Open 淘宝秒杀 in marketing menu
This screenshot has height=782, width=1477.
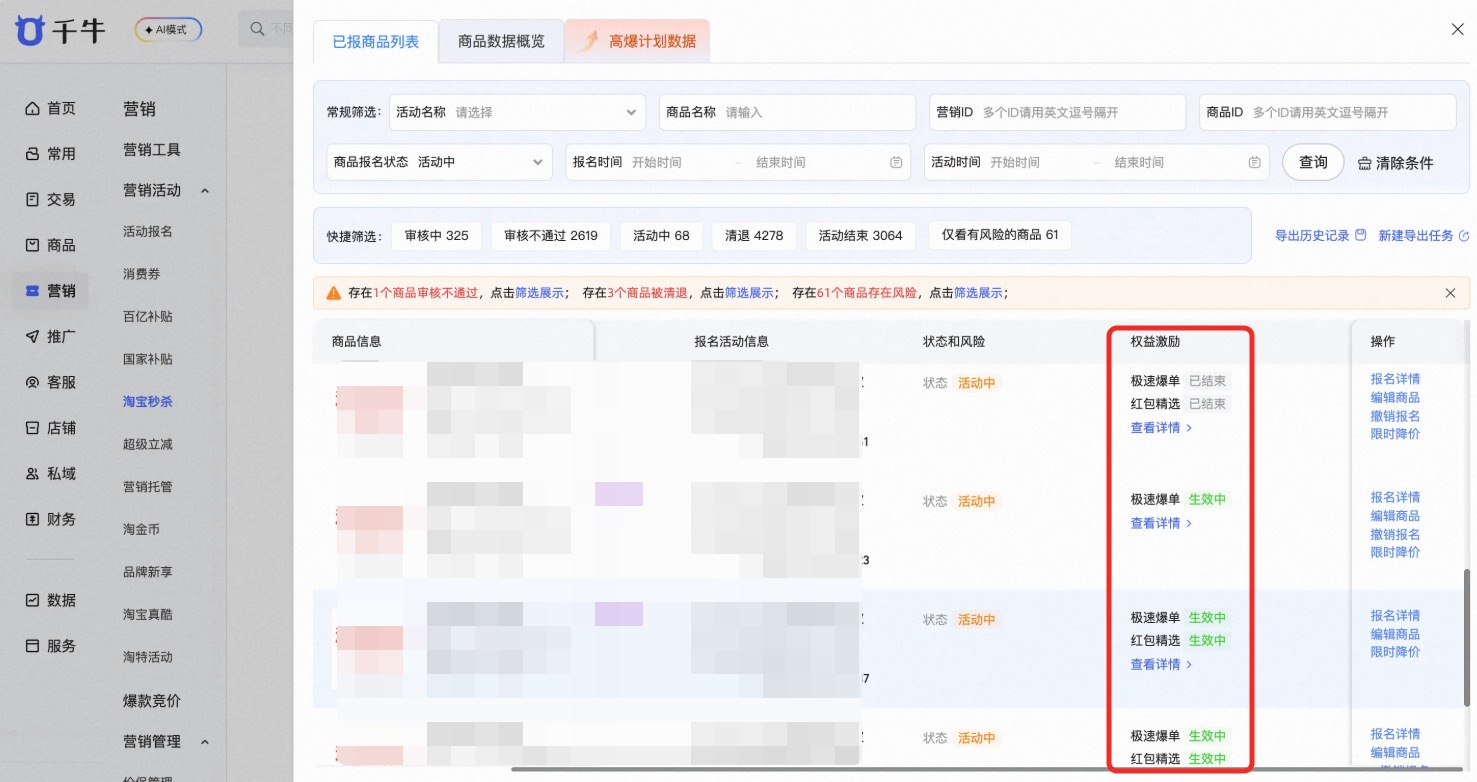148,402
